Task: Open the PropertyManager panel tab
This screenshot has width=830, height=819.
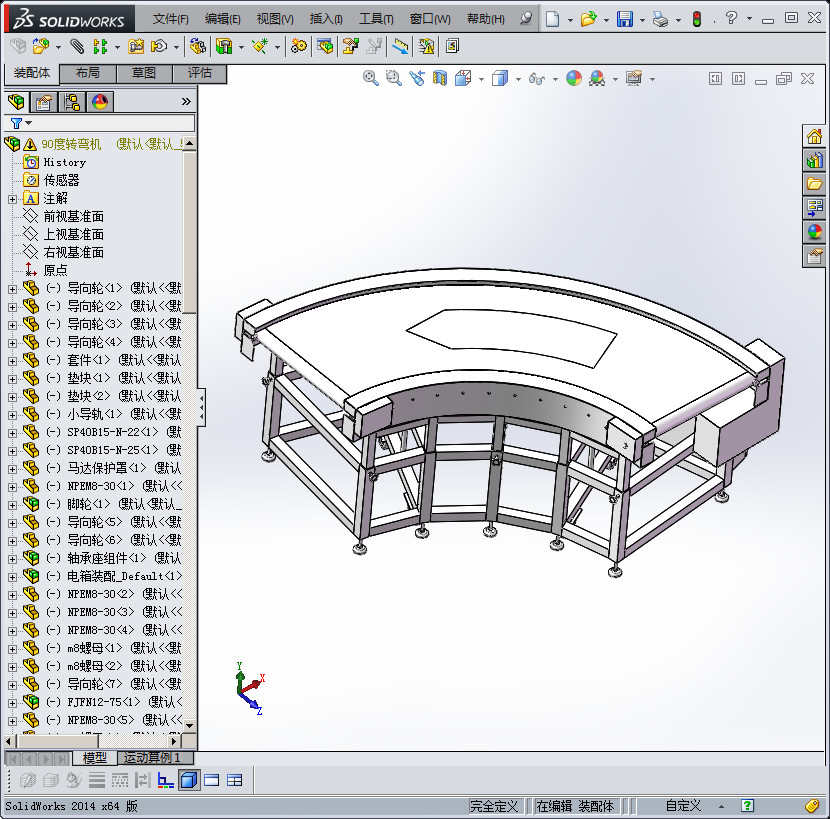Action: [43, 102]
